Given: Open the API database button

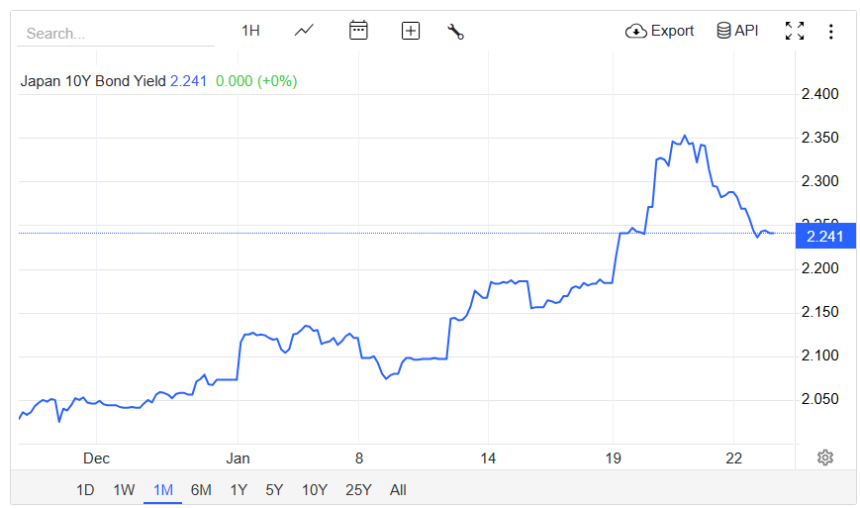Looking at the screenshot, I should click(x=737, y=31).
